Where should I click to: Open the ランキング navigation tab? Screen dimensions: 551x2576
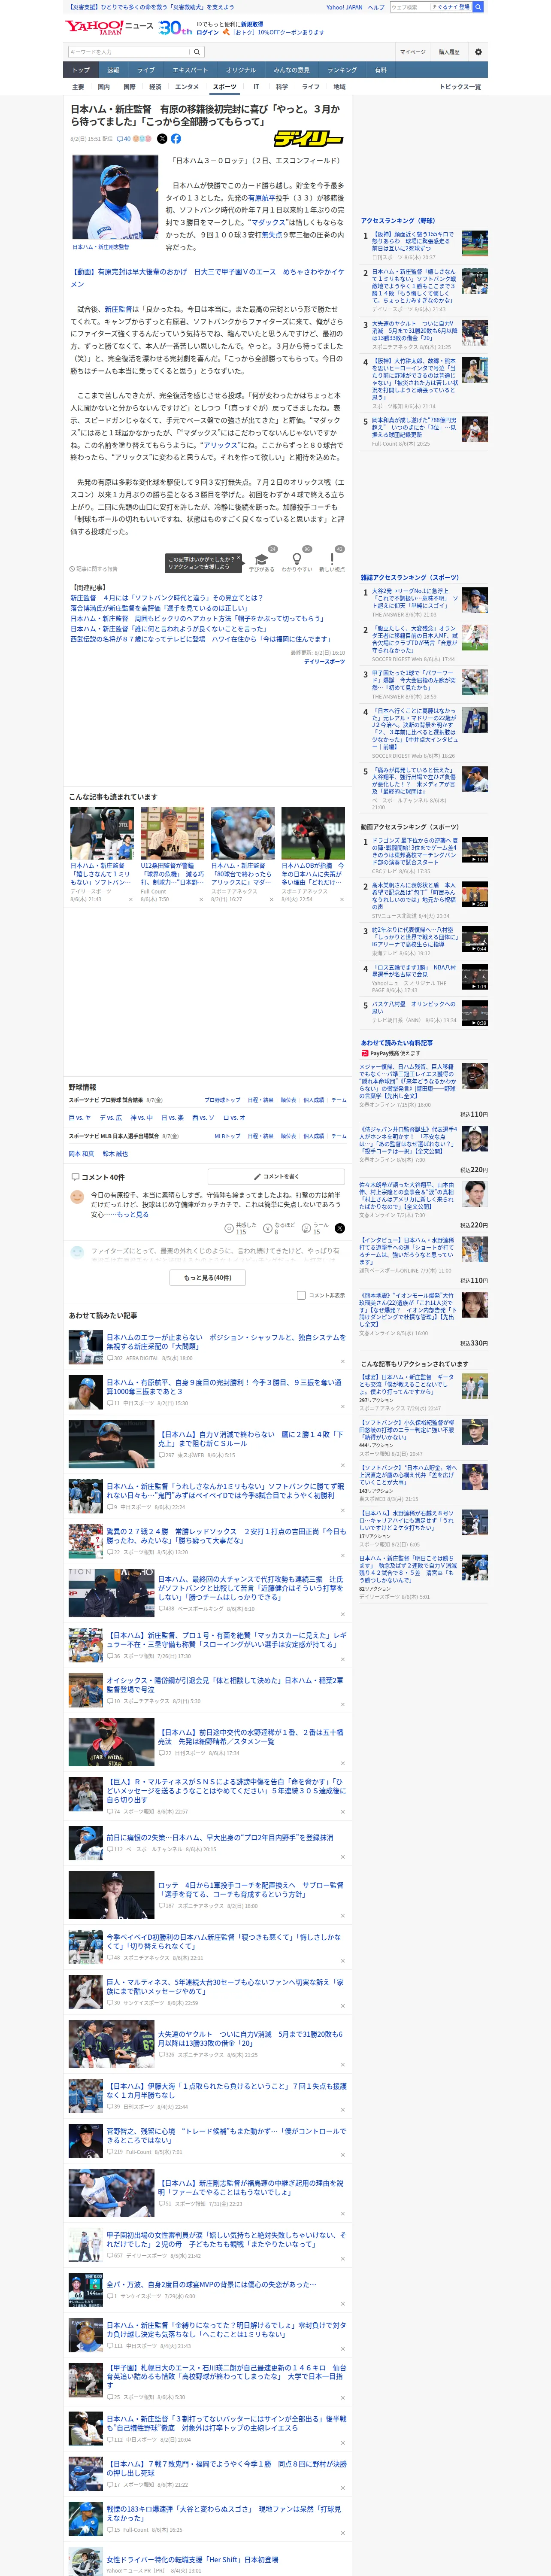click(342, 70)
